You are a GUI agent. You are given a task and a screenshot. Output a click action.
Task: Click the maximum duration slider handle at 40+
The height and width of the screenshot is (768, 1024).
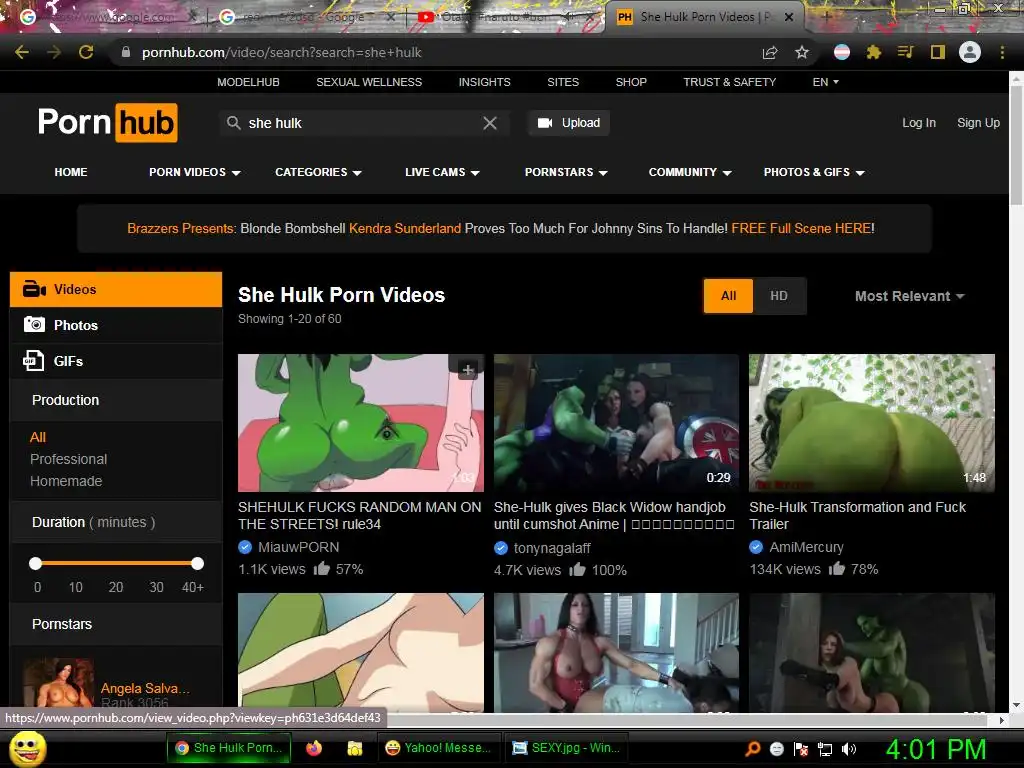(197, 563)
